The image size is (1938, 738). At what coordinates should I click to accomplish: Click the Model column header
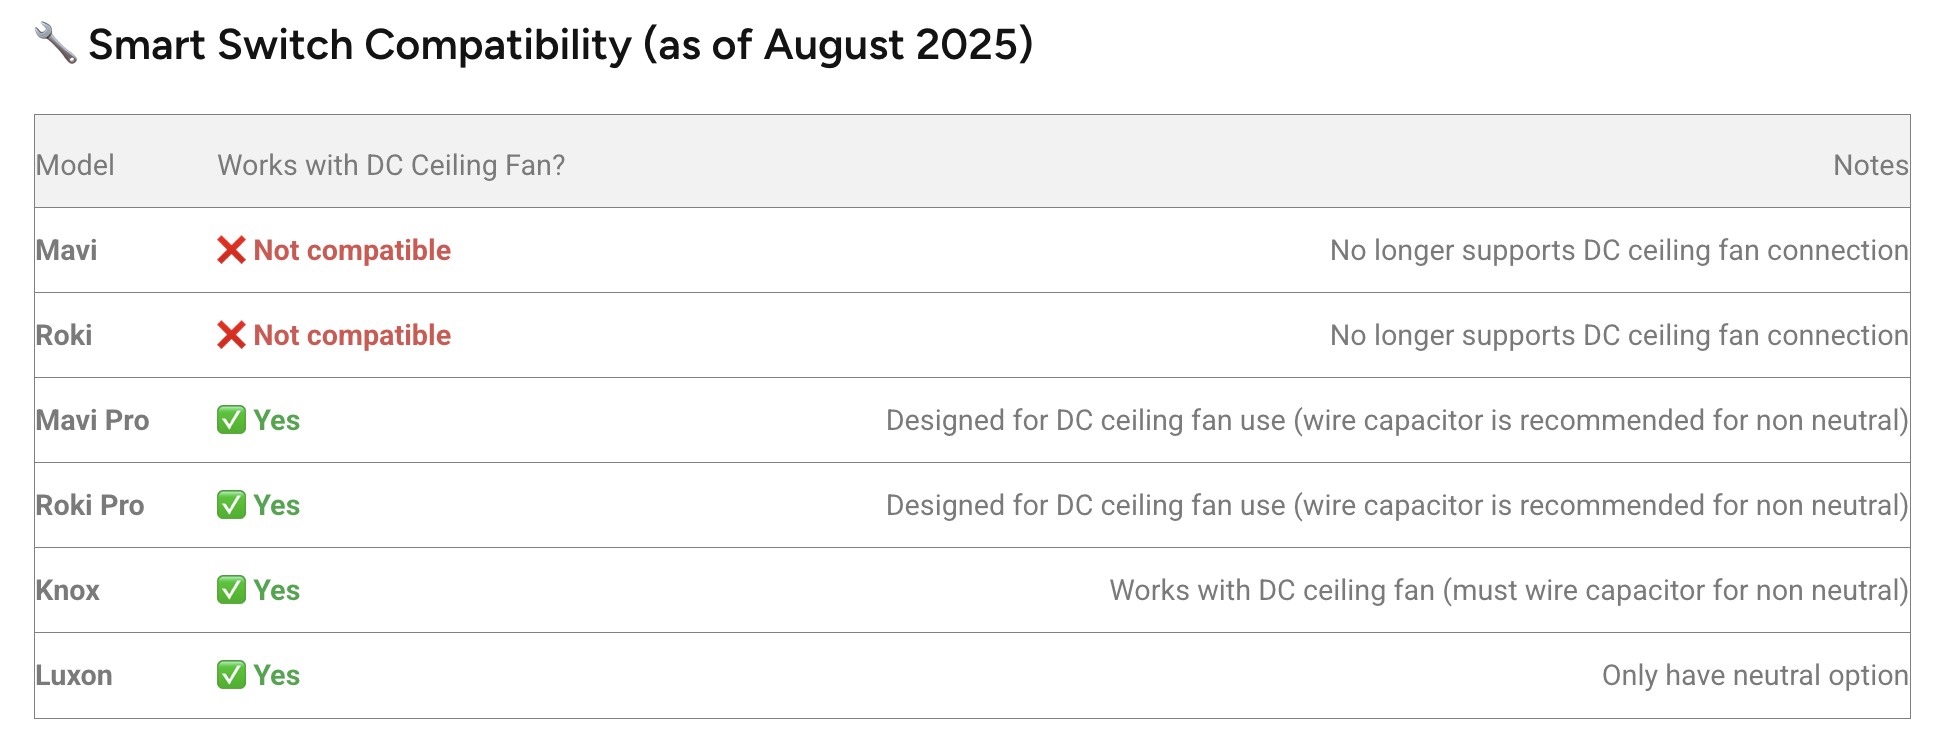click(x=75, y=165)
